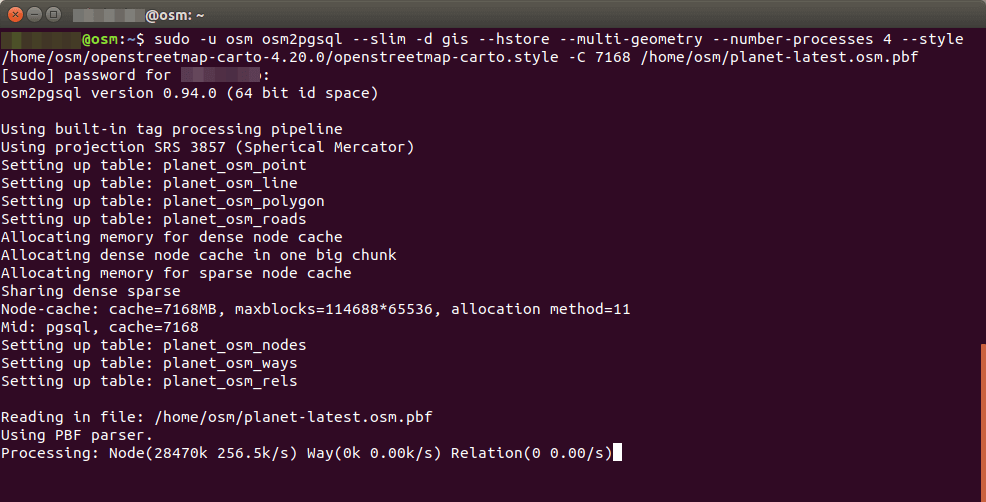986x502 pixels.
Task: Click the 'Sharing dense sparse' line
Action: (x=90, y=291)
